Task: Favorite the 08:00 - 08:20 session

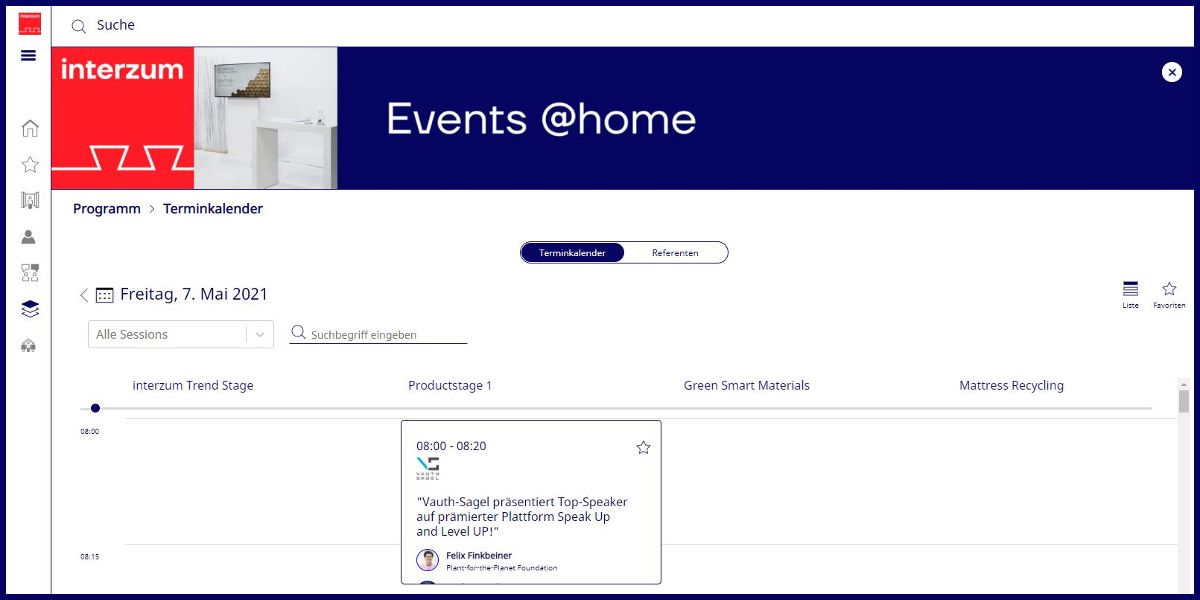Action: [643, 447]
